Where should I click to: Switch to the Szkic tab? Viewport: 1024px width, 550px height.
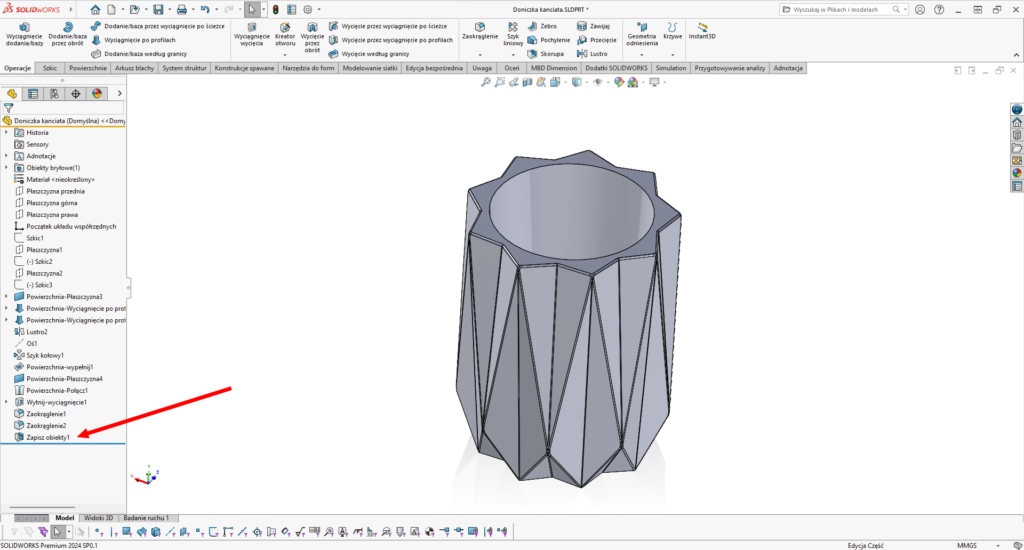tap(50, 68)
